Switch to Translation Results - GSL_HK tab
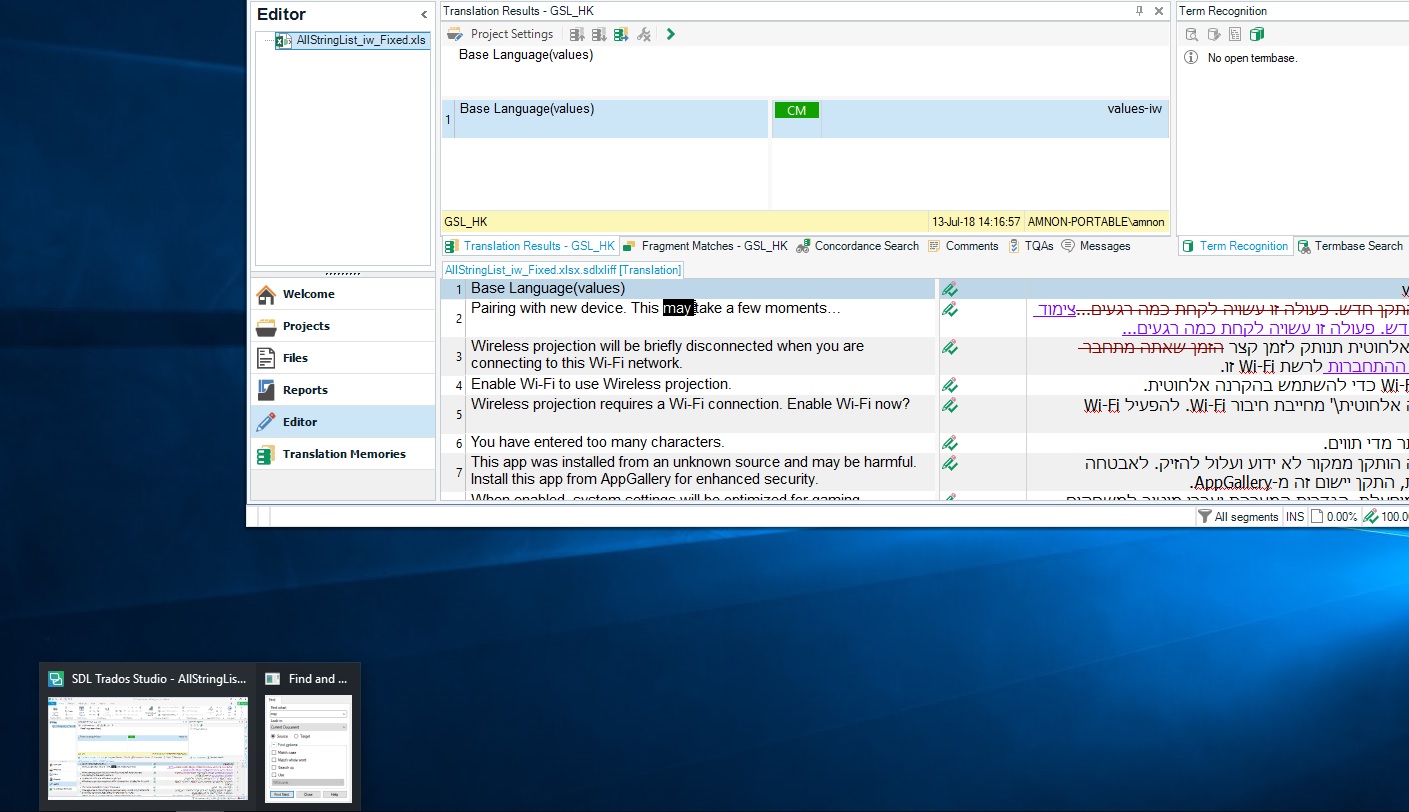The width and height of the screenshot is (1409, 812). 530,246
